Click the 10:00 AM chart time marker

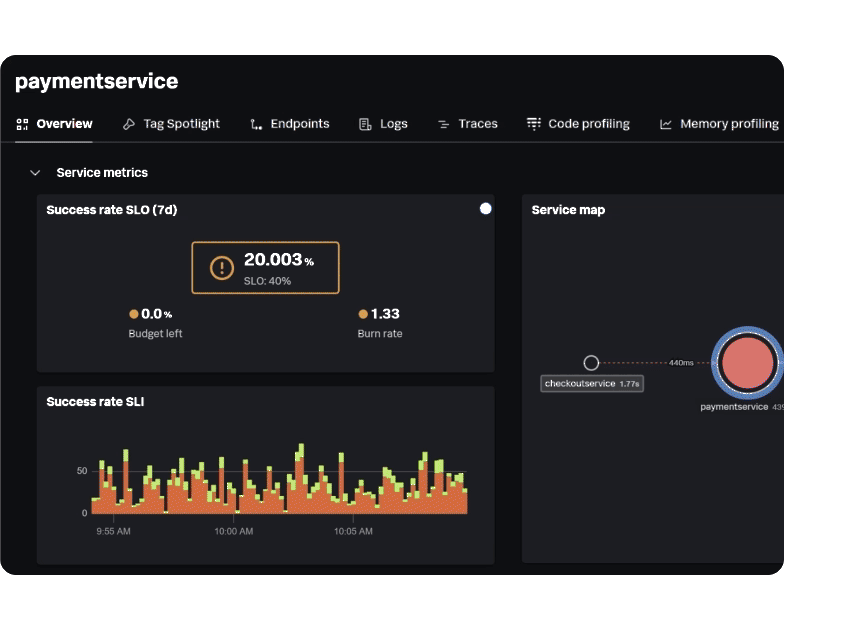pos(233,531)
